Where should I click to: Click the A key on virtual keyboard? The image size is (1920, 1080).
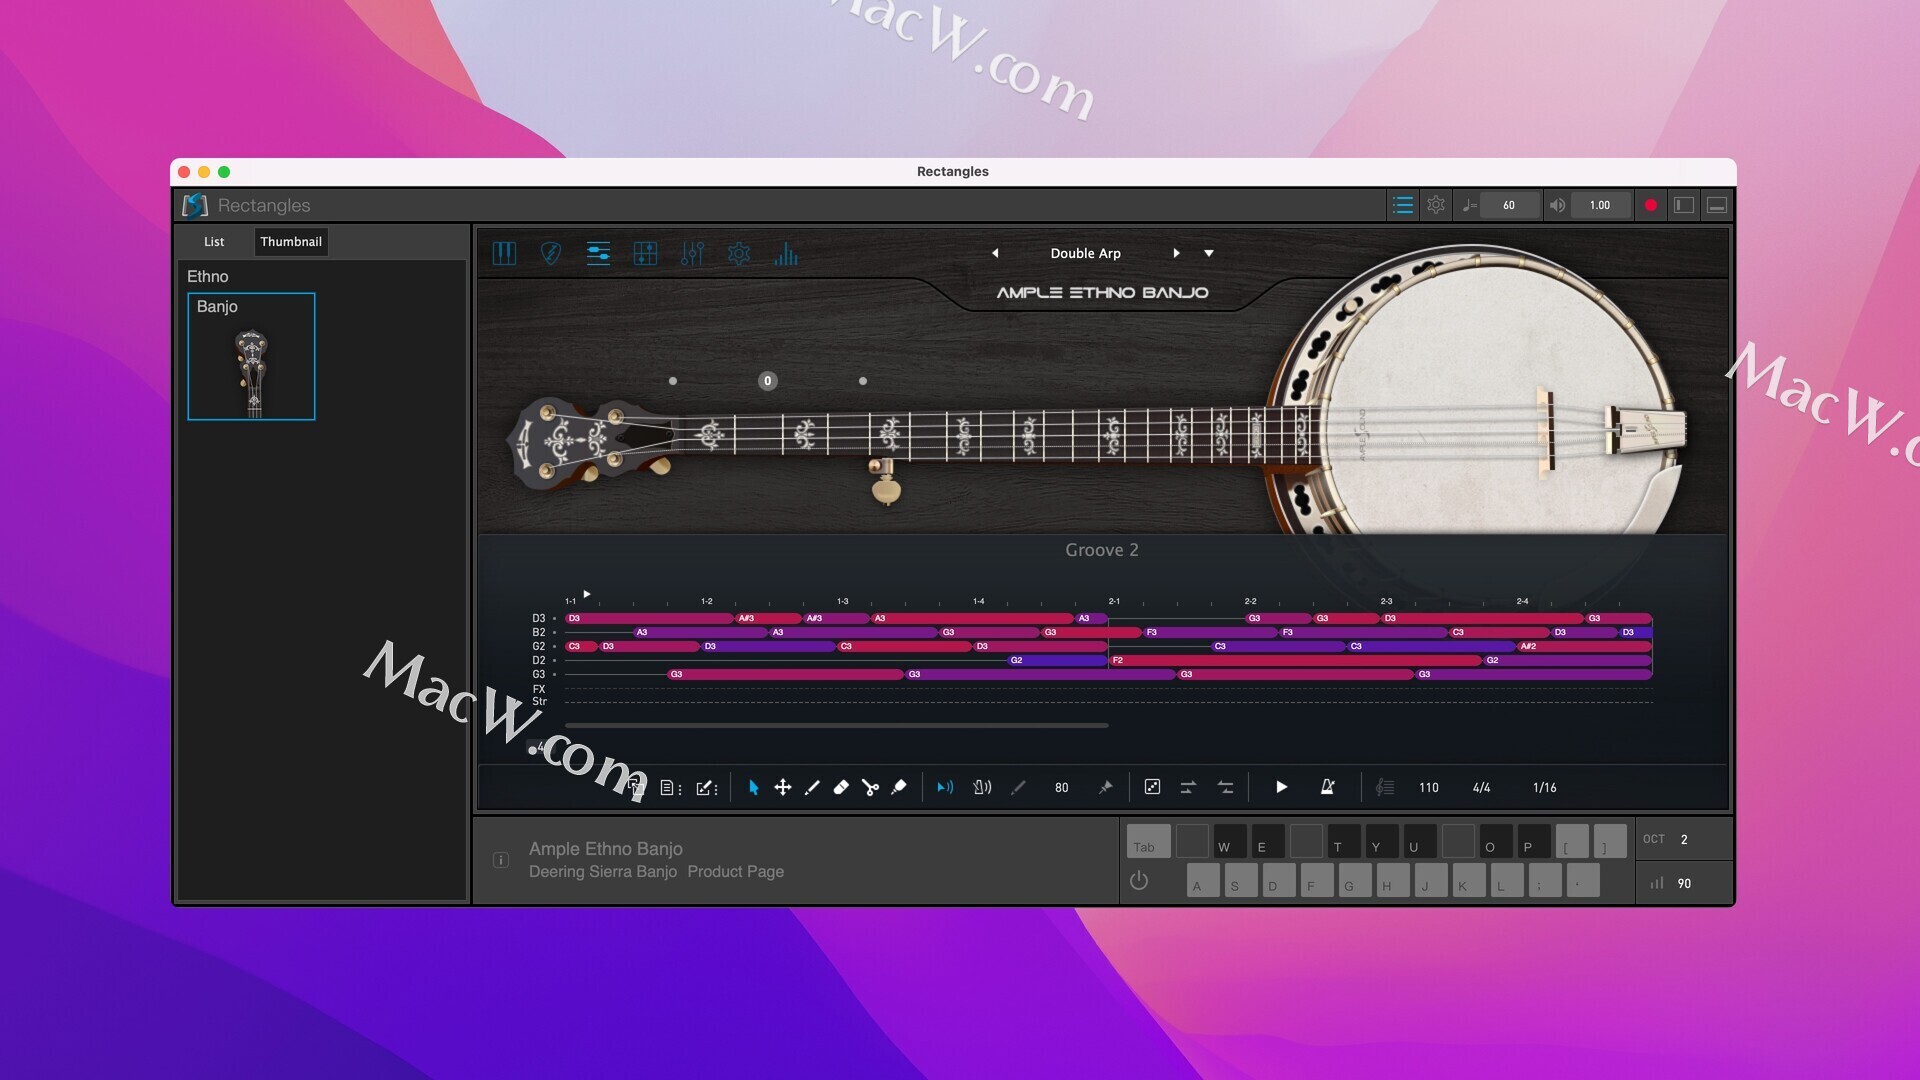(x=1203, y=880)
